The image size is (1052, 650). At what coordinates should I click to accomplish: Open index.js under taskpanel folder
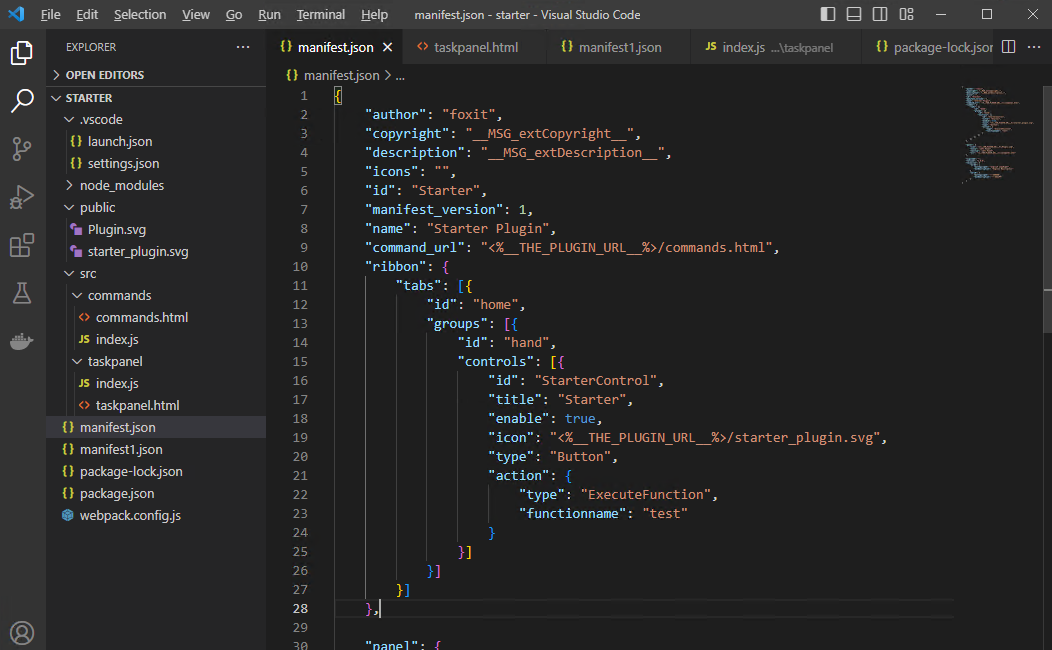[117, 384]
